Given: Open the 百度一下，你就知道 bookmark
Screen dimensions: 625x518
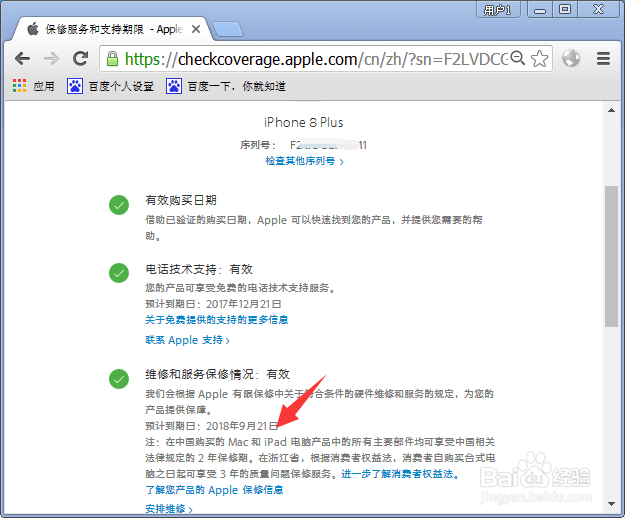Looking at the screenshot, I should [226, 86].
